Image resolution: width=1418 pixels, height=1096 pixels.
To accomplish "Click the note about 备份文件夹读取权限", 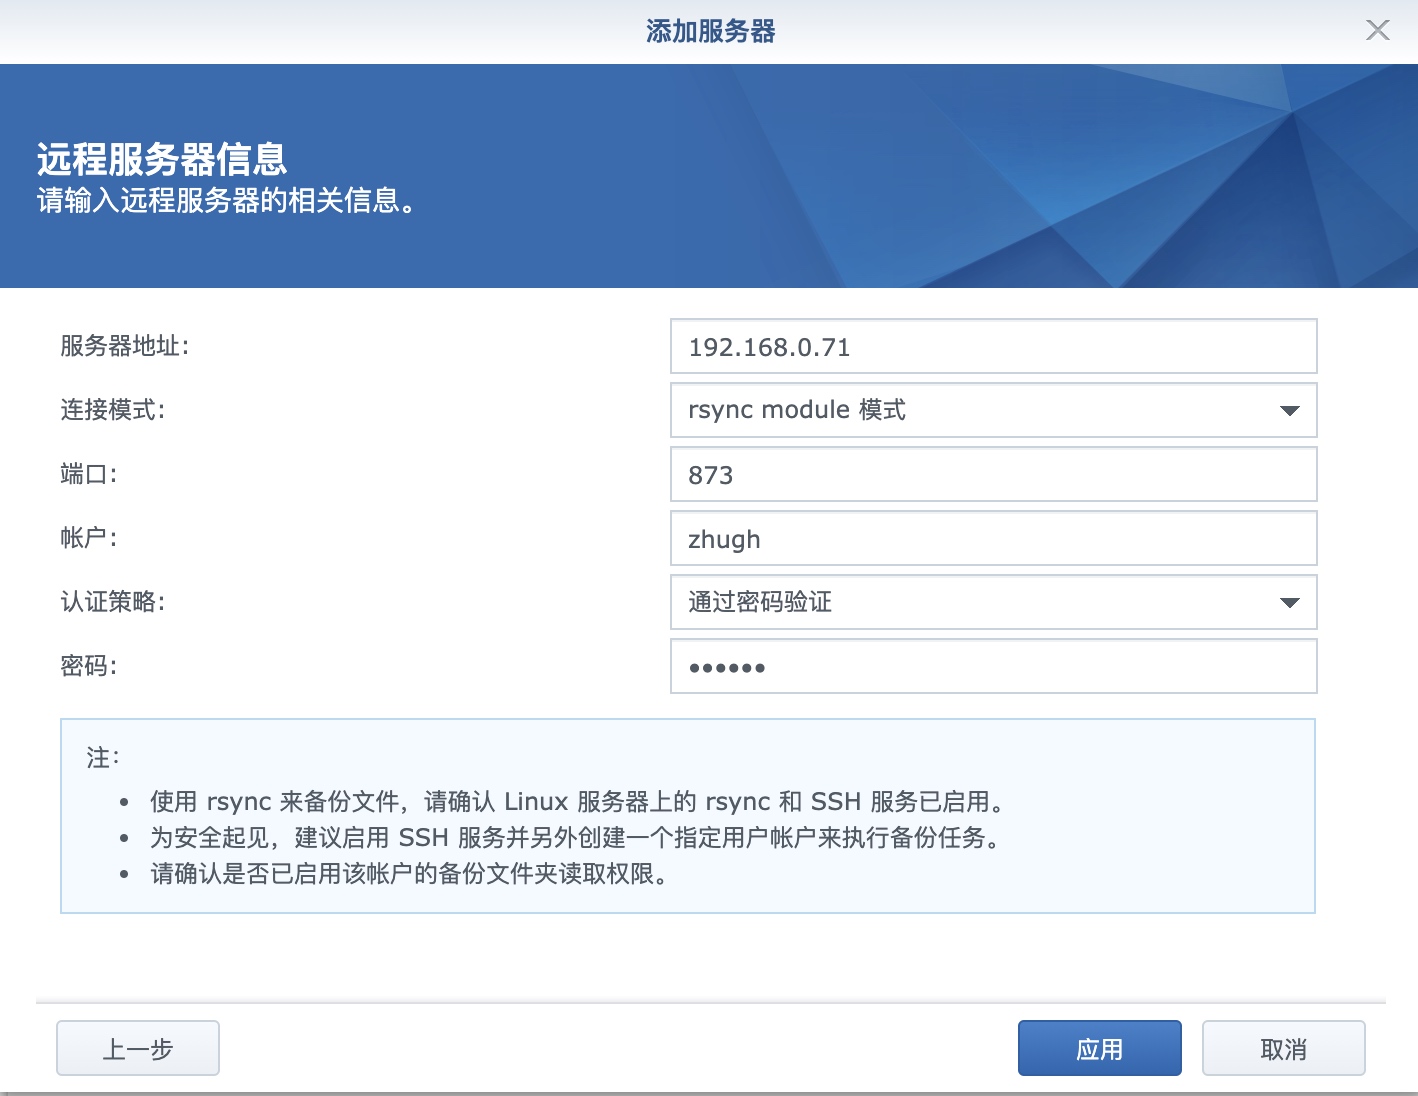I will (x=410, y=874).
